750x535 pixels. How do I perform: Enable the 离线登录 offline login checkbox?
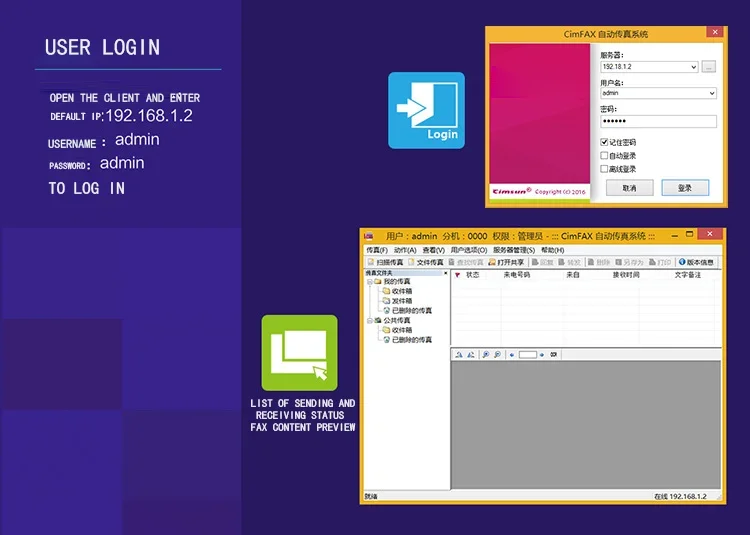(604, 169)
